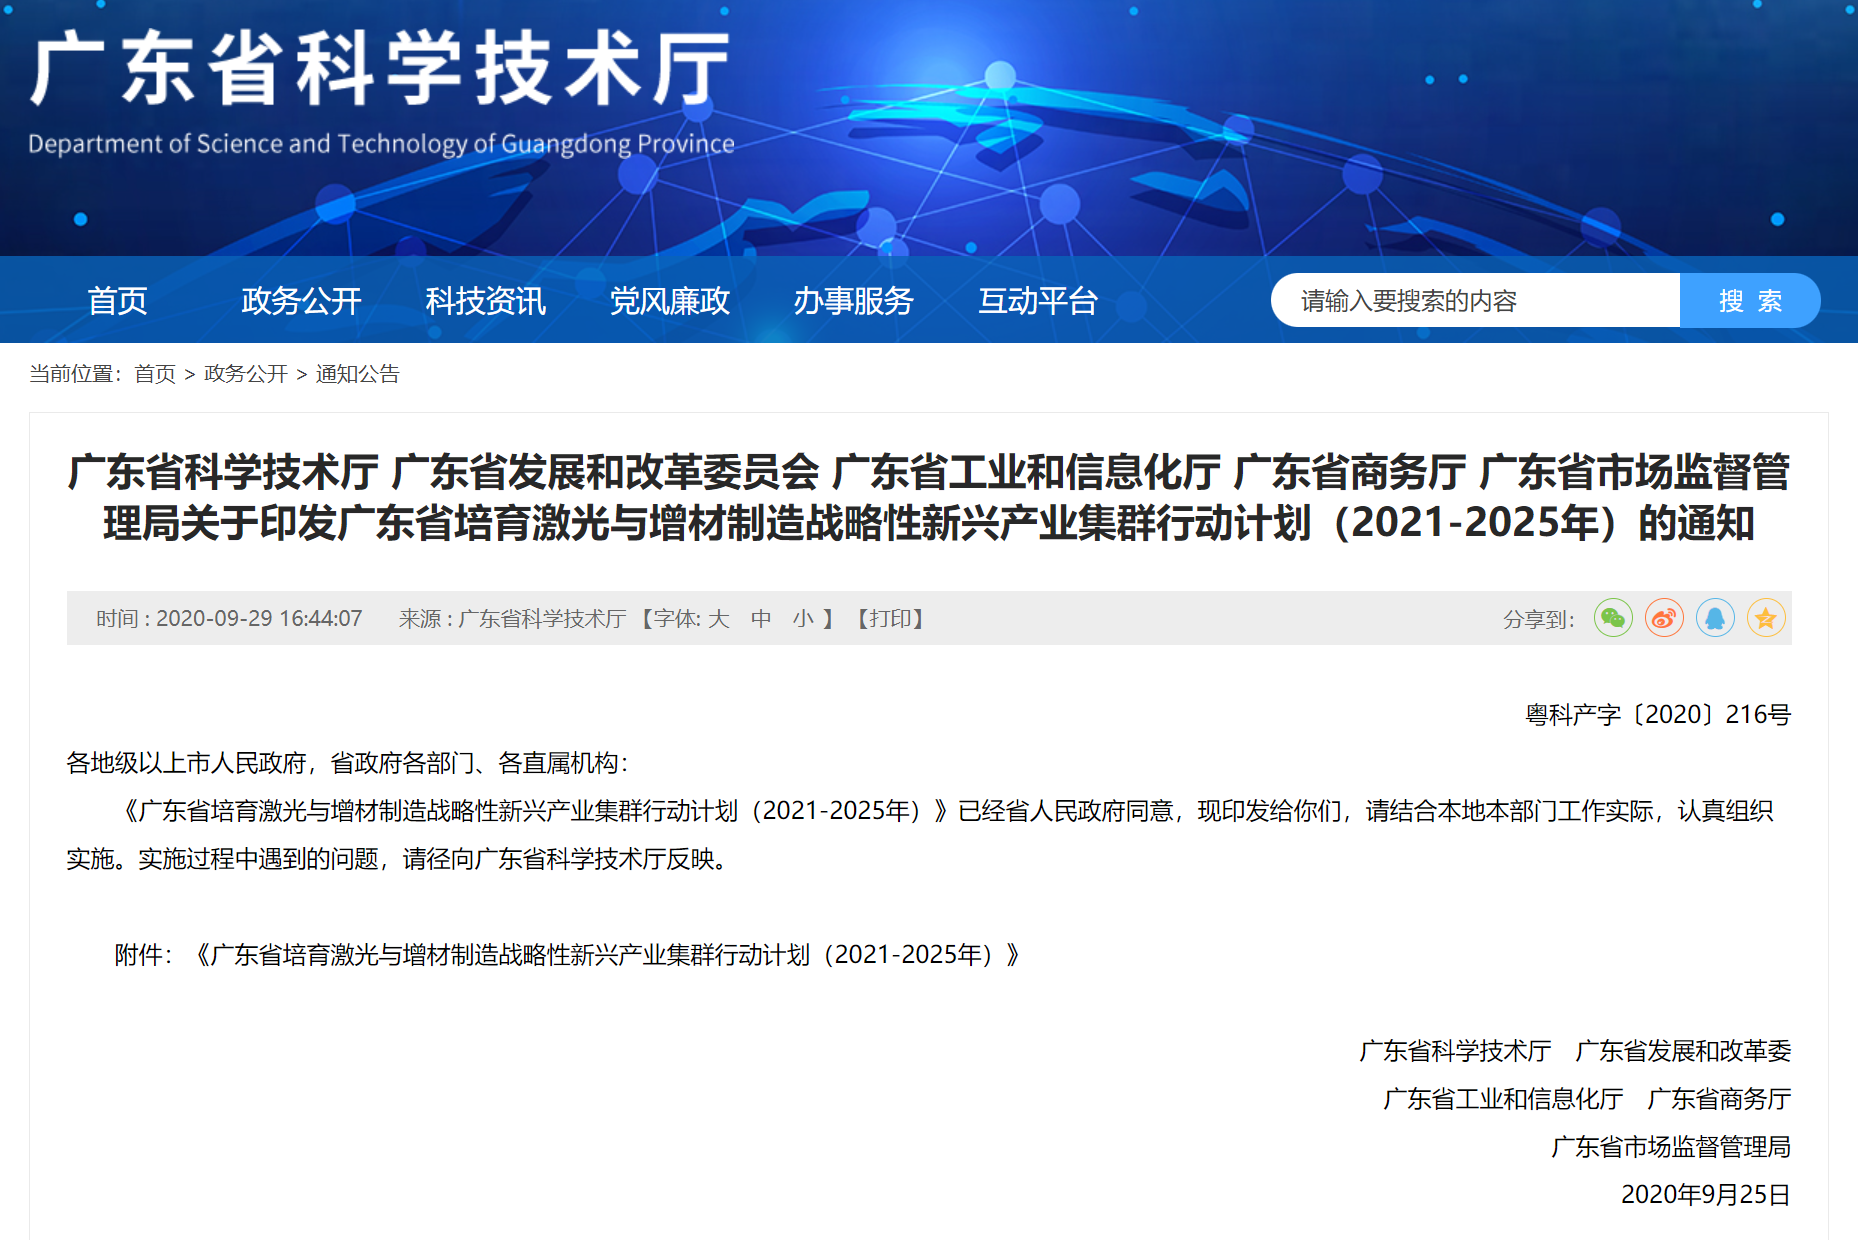
Task: Open 互动平台 navigation menu item
Action: click(1038, 300)
